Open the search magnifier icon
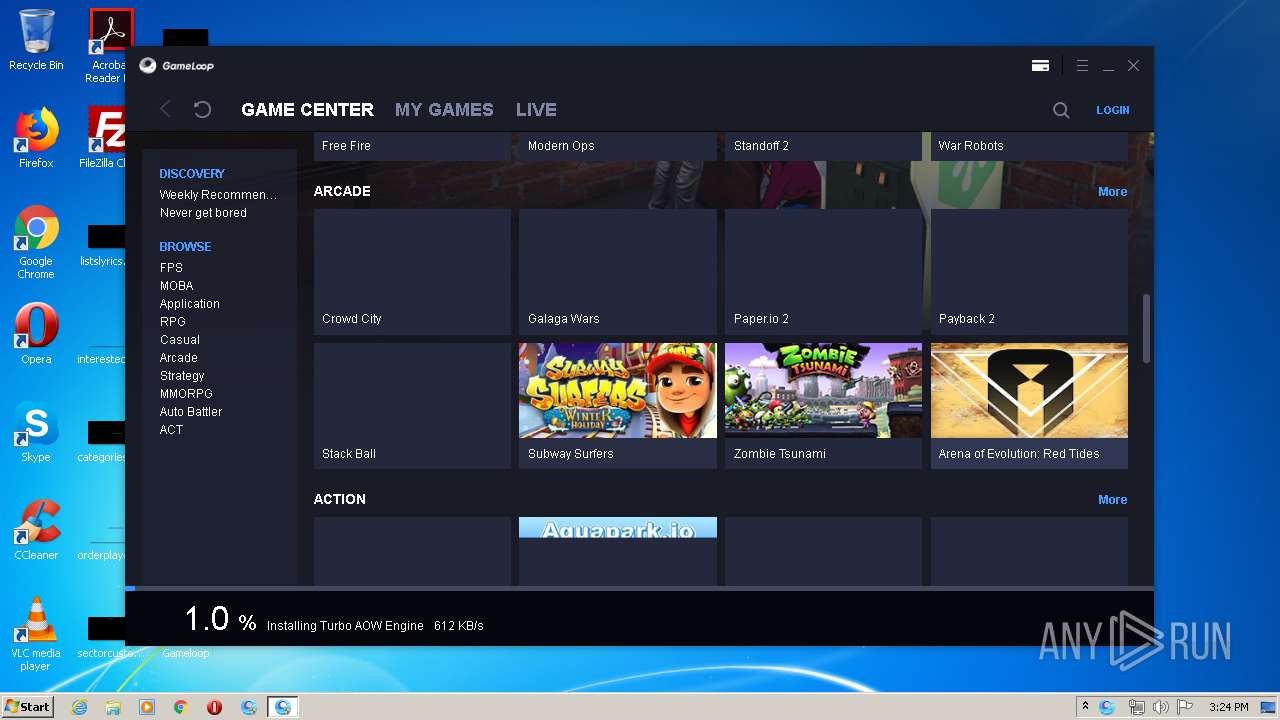Viewport: 1280px width, 720px height. click(1061, 110)
